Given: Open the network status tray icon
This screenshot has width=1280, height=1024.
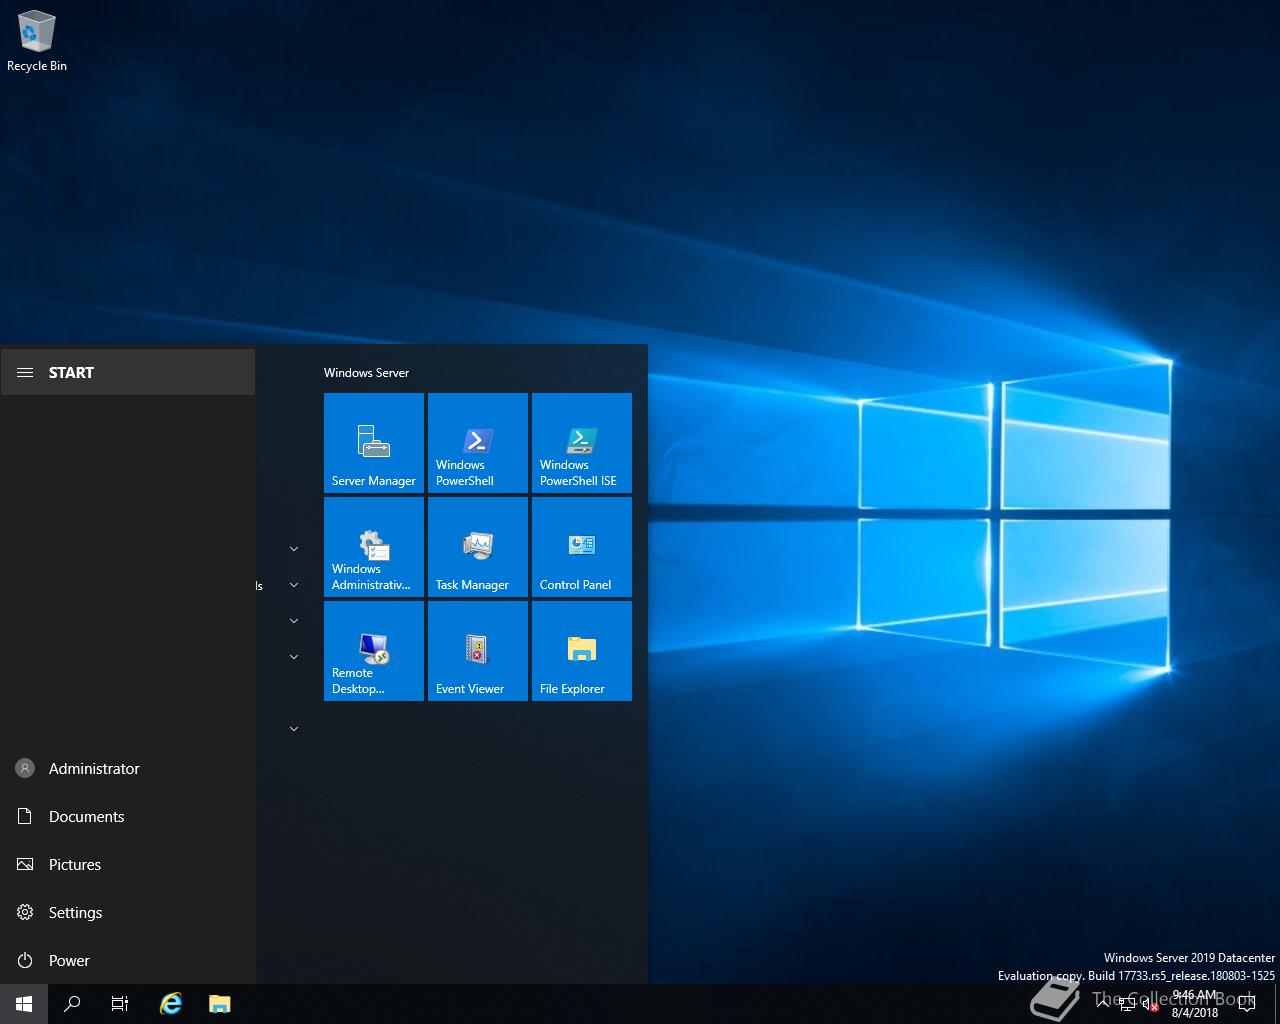Looking at the screenshot, I should pyautogui.click(x=1127, y=1004).
